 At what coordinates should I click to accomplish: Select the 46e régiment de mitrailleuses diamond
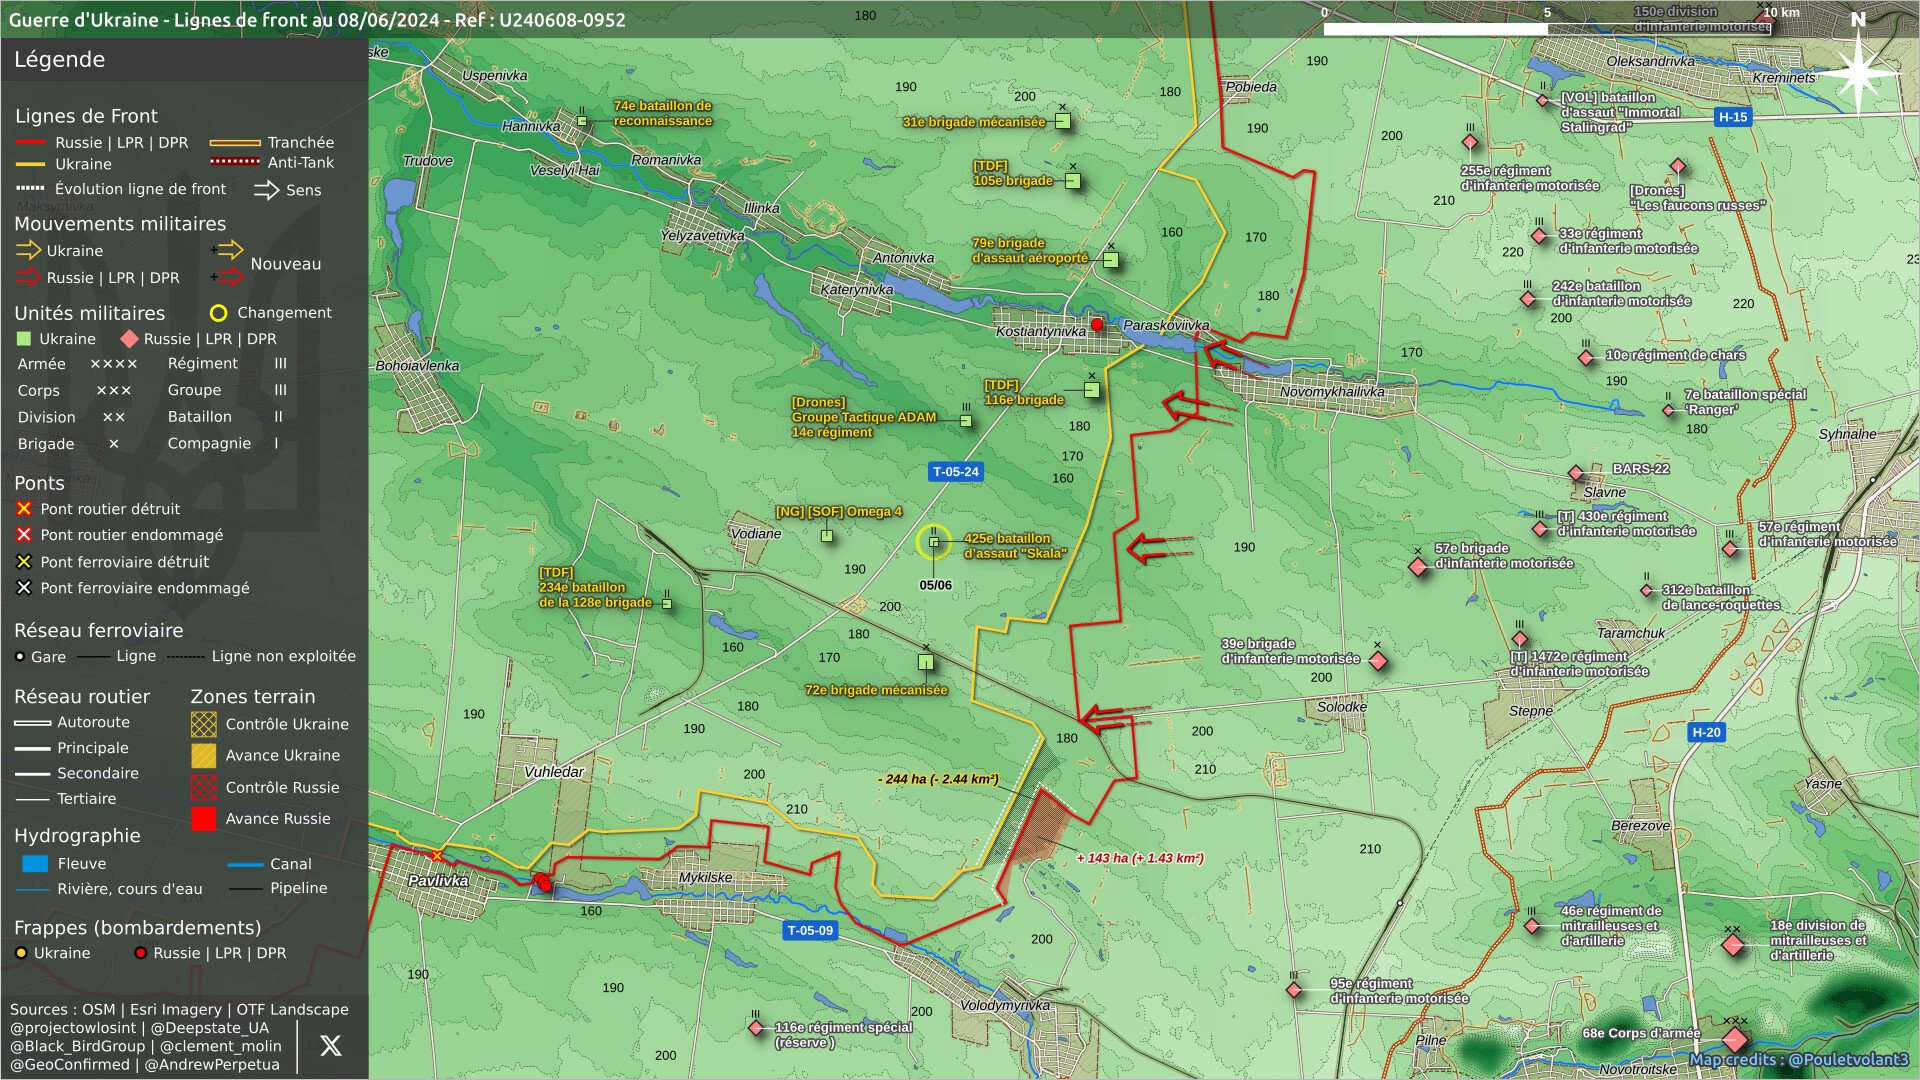pyautogui.click(x=1532, y=926)
